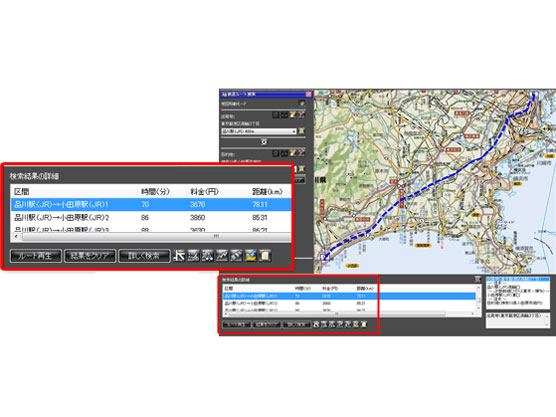Click red pin icon in departure row
The height and width of the screenshot is (417, 556).
301,115
